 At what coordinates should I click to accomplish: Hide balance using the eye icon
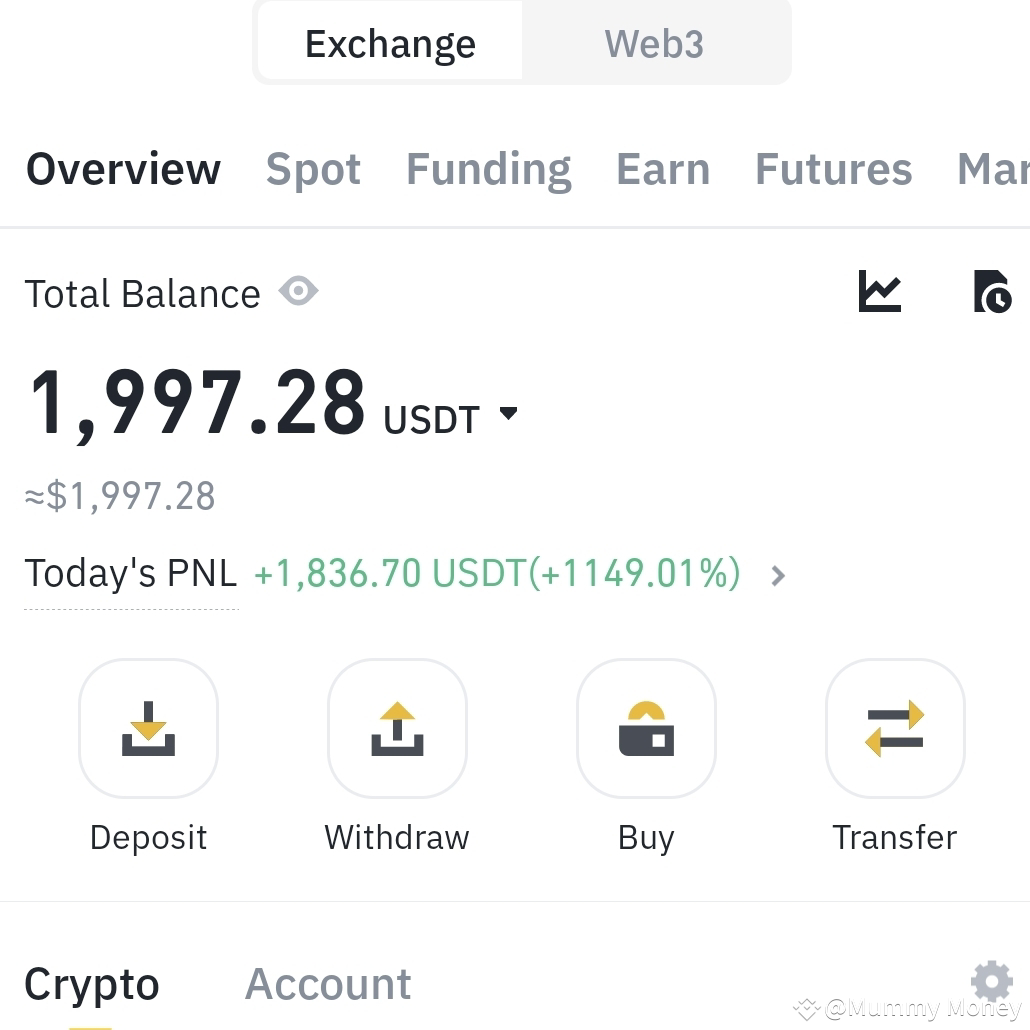click(298, 291)
